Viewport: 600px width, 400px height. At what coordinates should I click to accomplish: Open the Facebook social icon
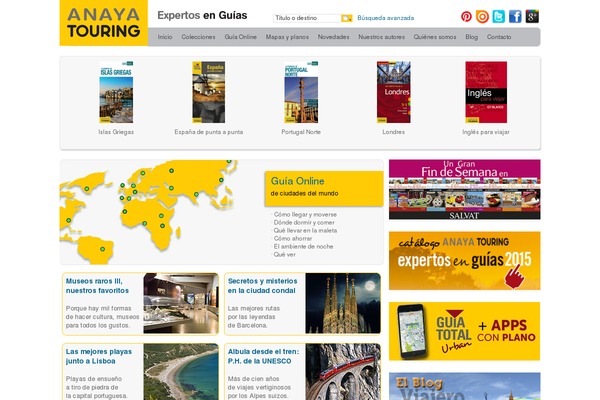coord(515,16)
